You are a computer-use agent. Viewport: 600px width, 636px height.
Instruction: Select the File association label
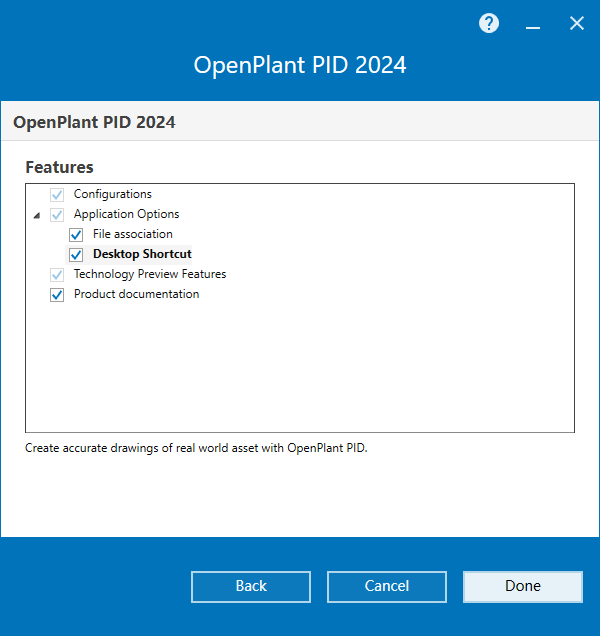[133, 234]
